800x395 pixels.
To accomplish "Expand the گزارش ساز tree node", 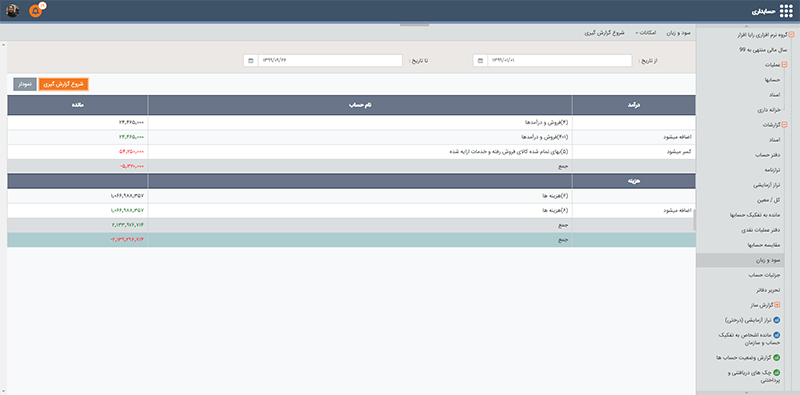I will tap(777, 305).
